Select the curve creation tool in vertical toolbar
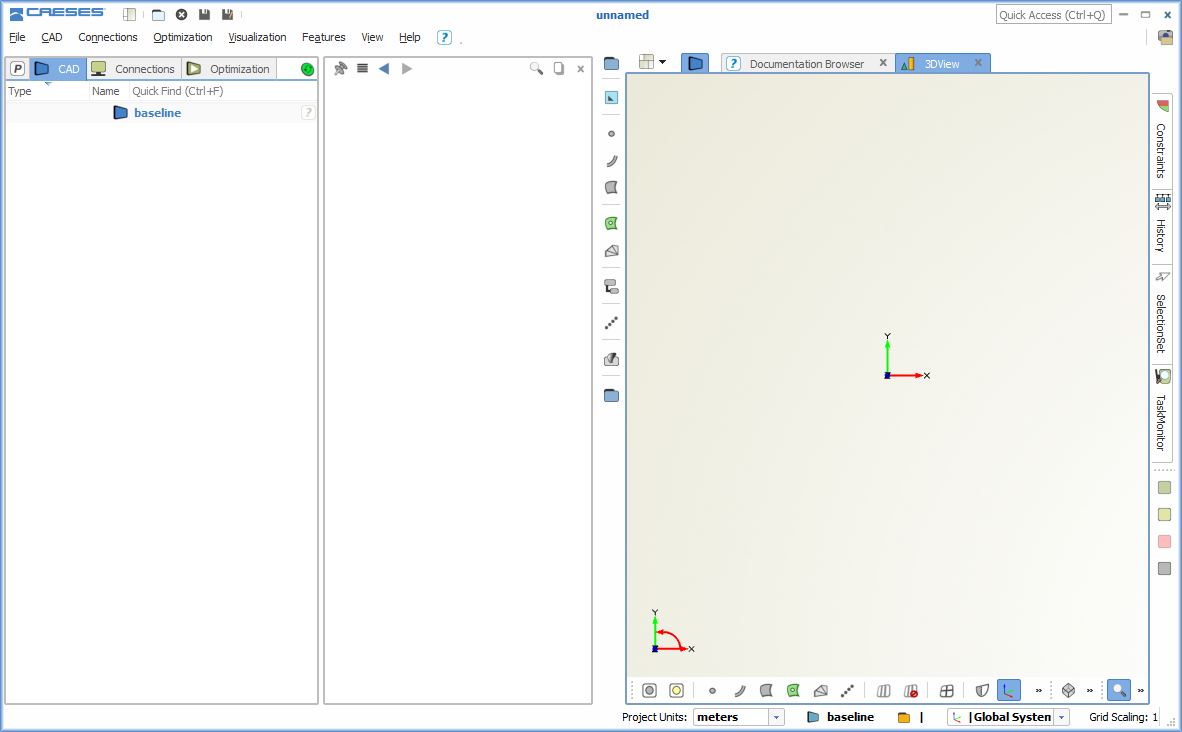Viewport: 1182px width, 732px height. (611, 160)
